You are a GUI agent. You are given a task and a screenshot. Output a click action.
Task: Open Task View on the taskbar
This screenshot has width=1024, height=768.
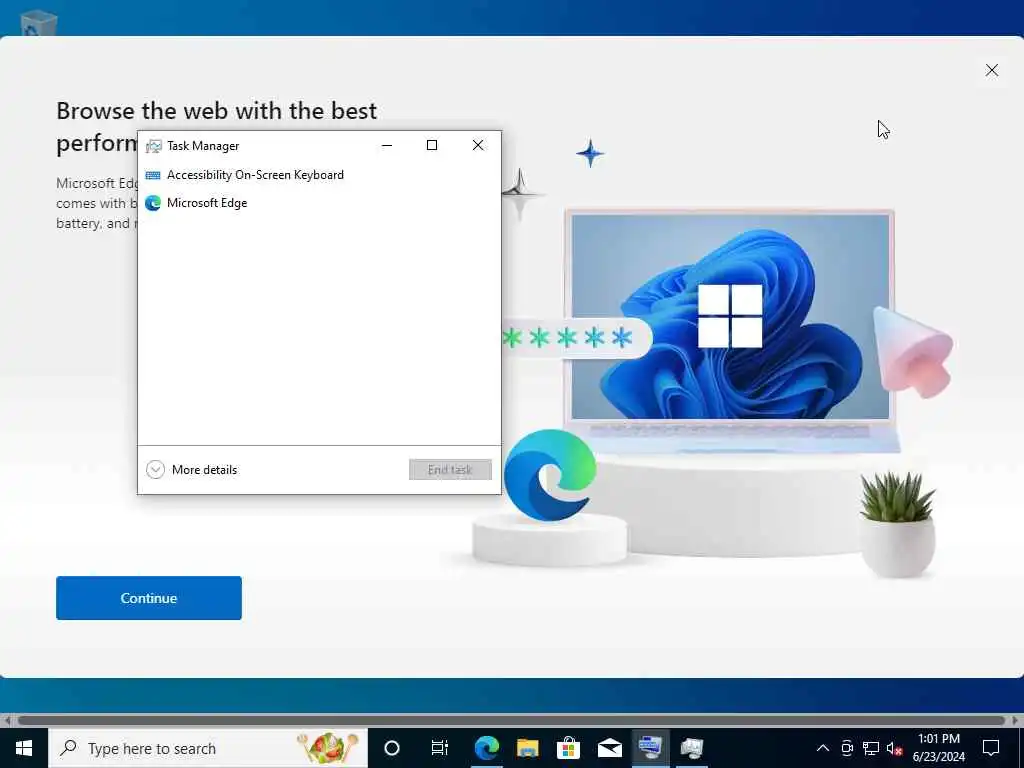pos(440,748)
